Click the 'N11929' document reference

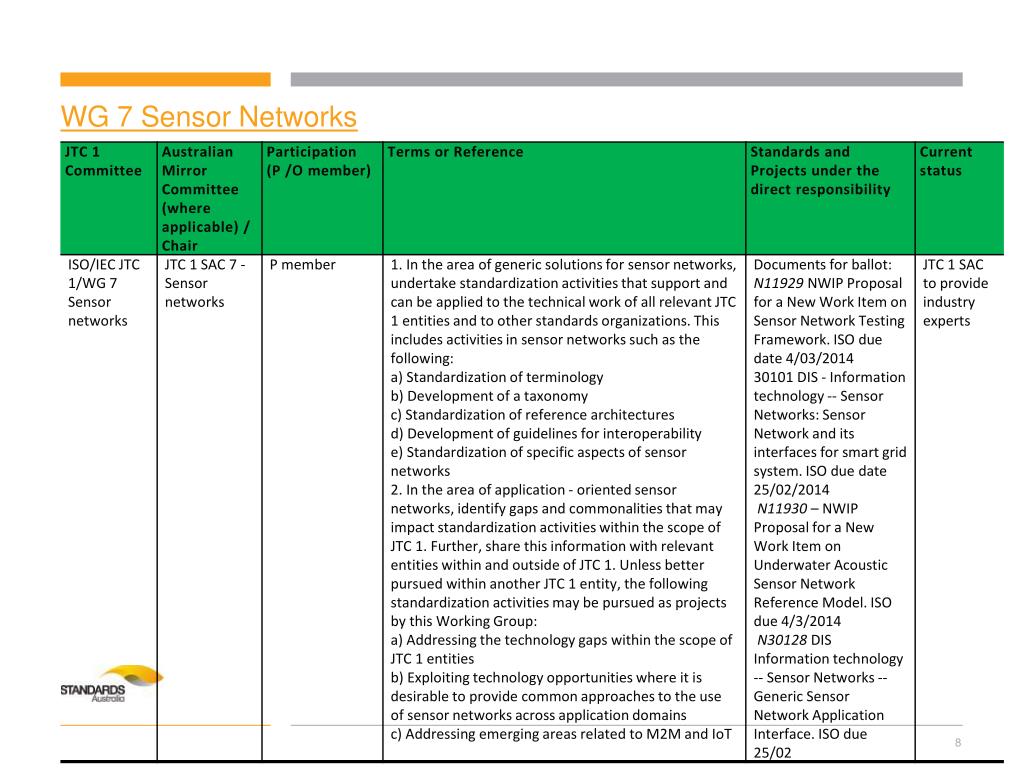point(778,283)
